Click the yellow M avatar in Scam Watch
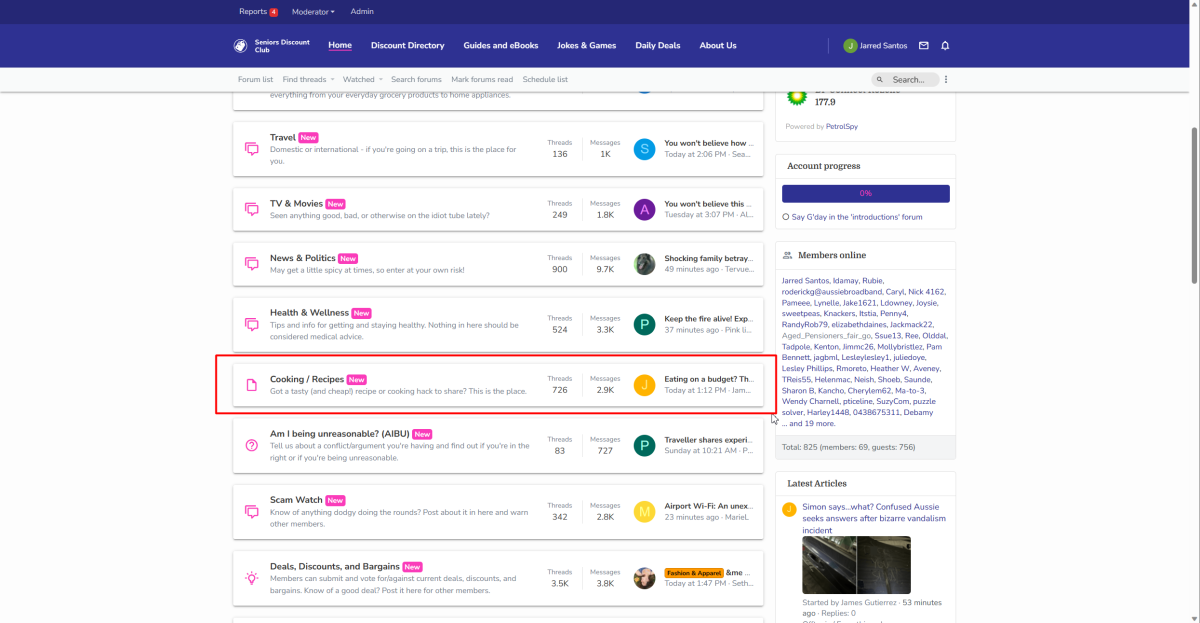1200x623 pixels. click(x=645, y=512)
